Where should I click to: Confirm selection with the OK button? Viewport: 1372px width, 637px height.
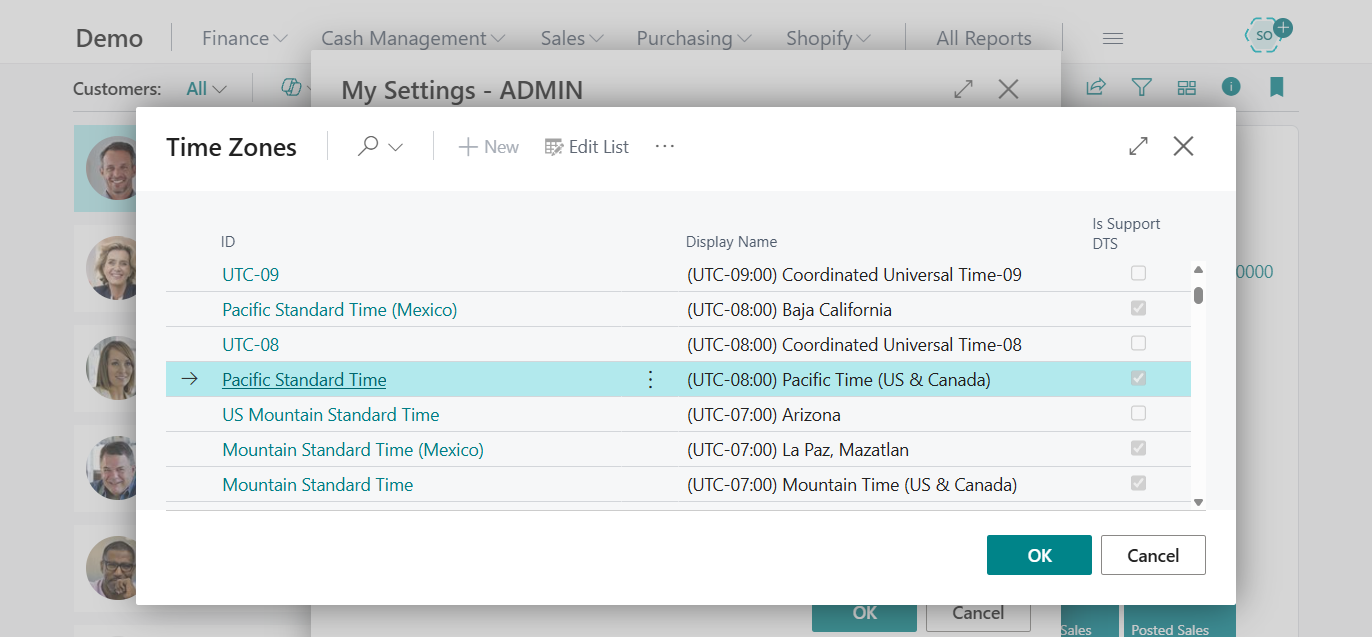click(x=1039, y=555)
